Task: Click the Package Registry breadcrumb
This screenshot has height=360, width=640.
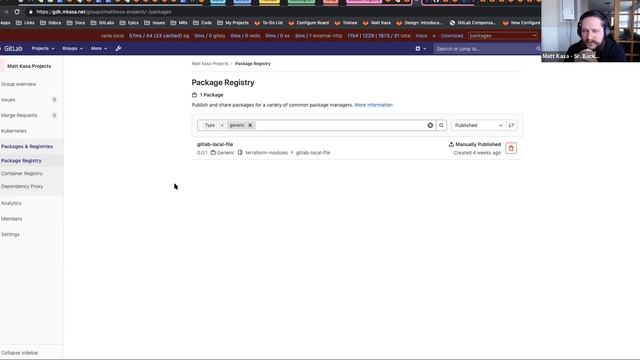Action: (x=253, y=64)
